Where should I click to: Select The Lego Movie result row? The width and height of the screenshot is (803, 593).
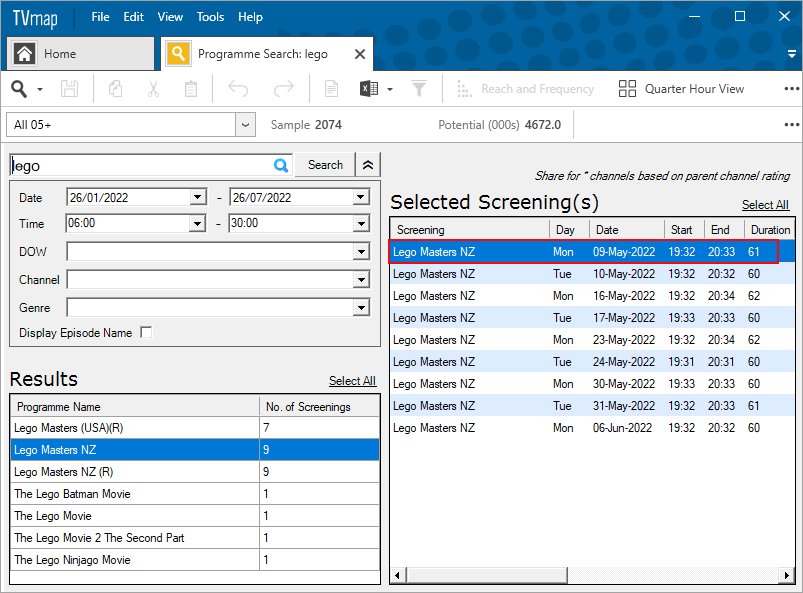195,516
